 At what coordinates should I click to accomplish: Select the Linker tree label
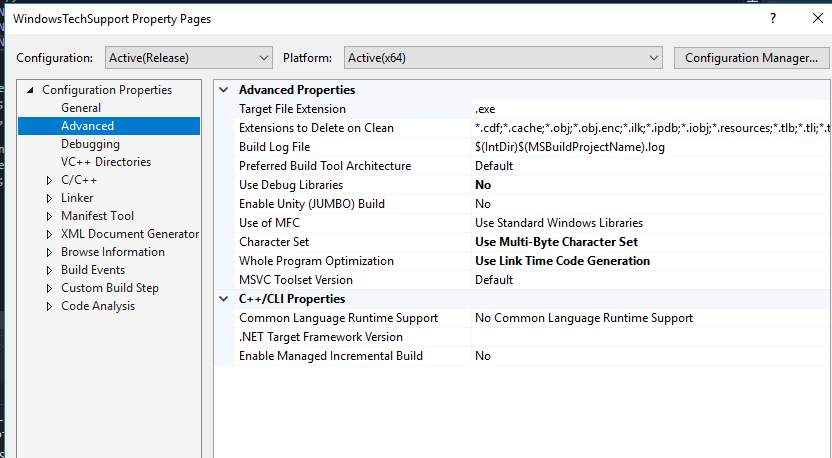77,198
